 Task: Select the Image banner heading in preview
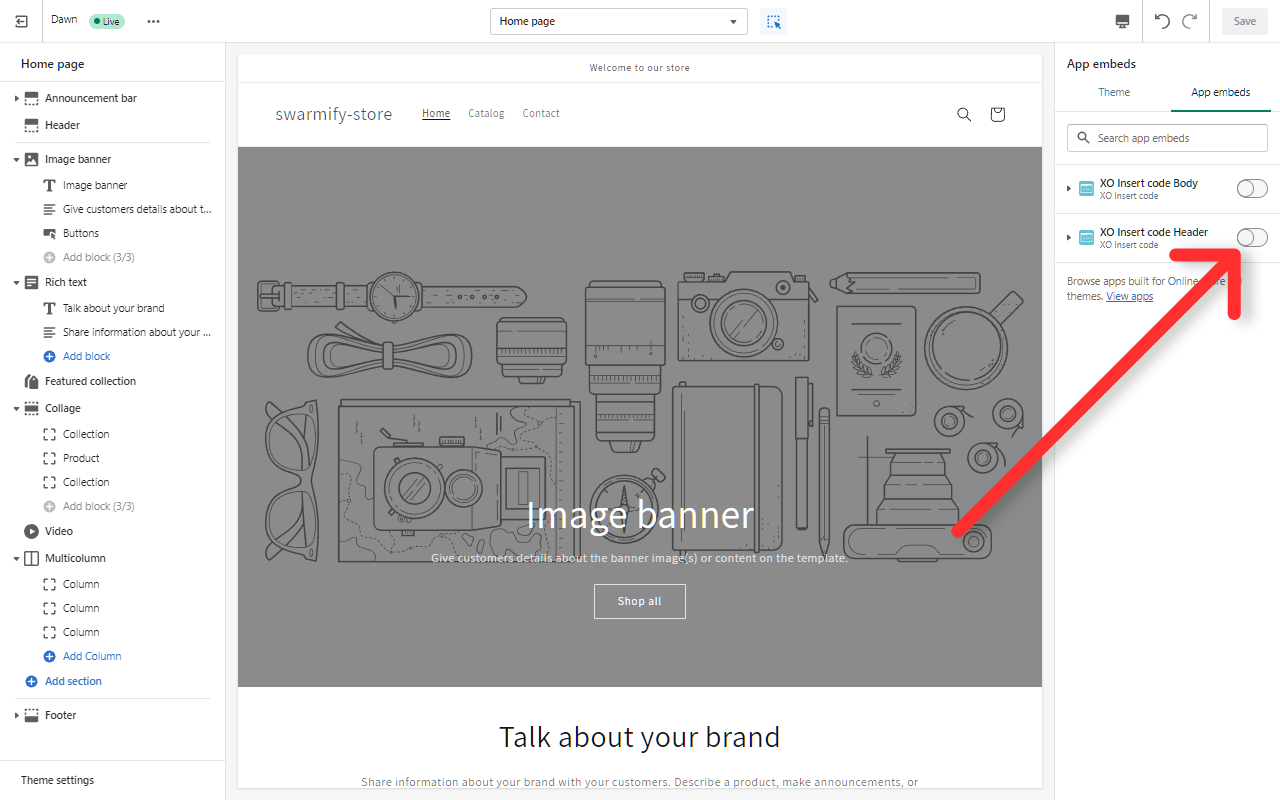pos(640,514)
